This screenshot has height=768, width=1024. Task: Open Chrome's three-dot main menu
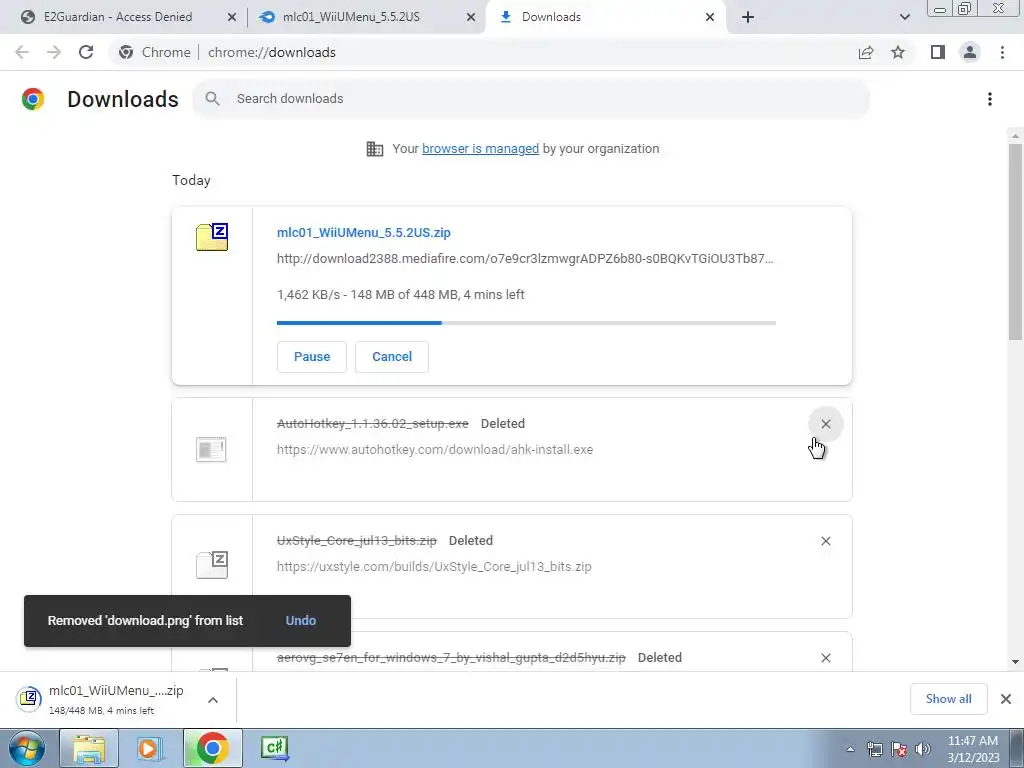pos(1002,52)
